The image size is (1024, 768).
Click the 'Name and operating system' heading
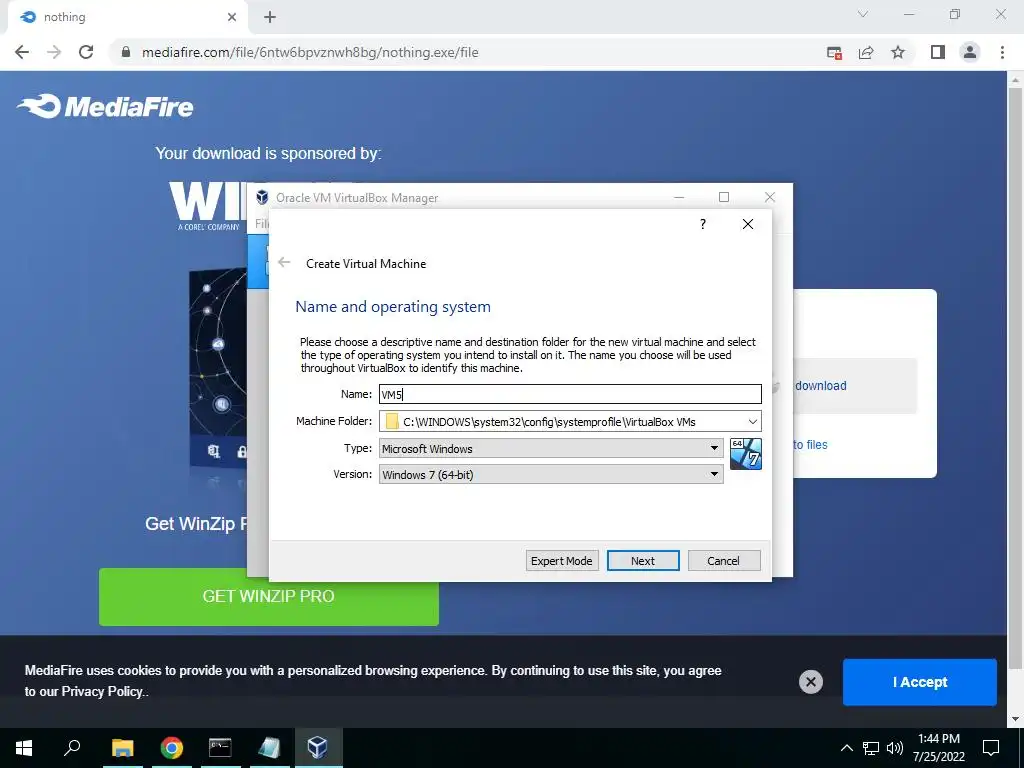[x=392, y=306]
